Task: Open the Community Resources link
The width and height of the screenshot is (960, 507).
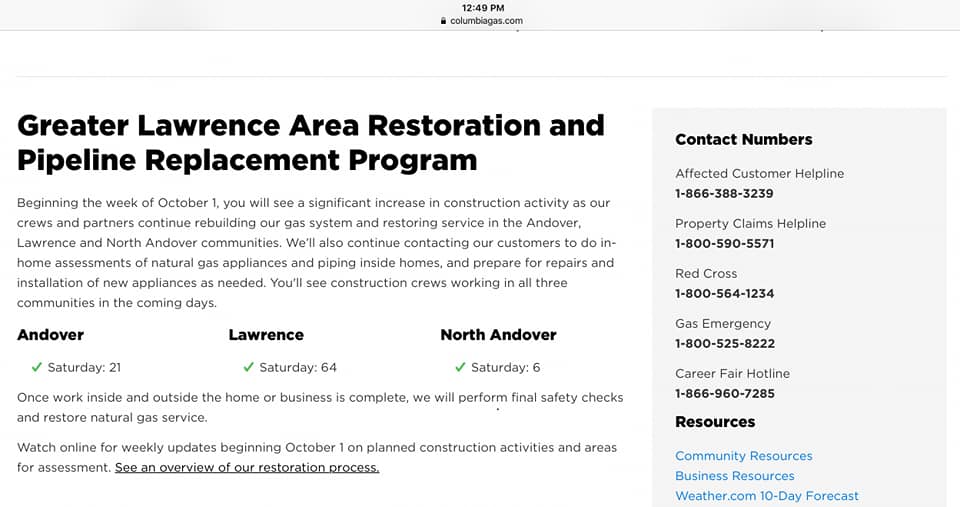Action: point(743,456)
